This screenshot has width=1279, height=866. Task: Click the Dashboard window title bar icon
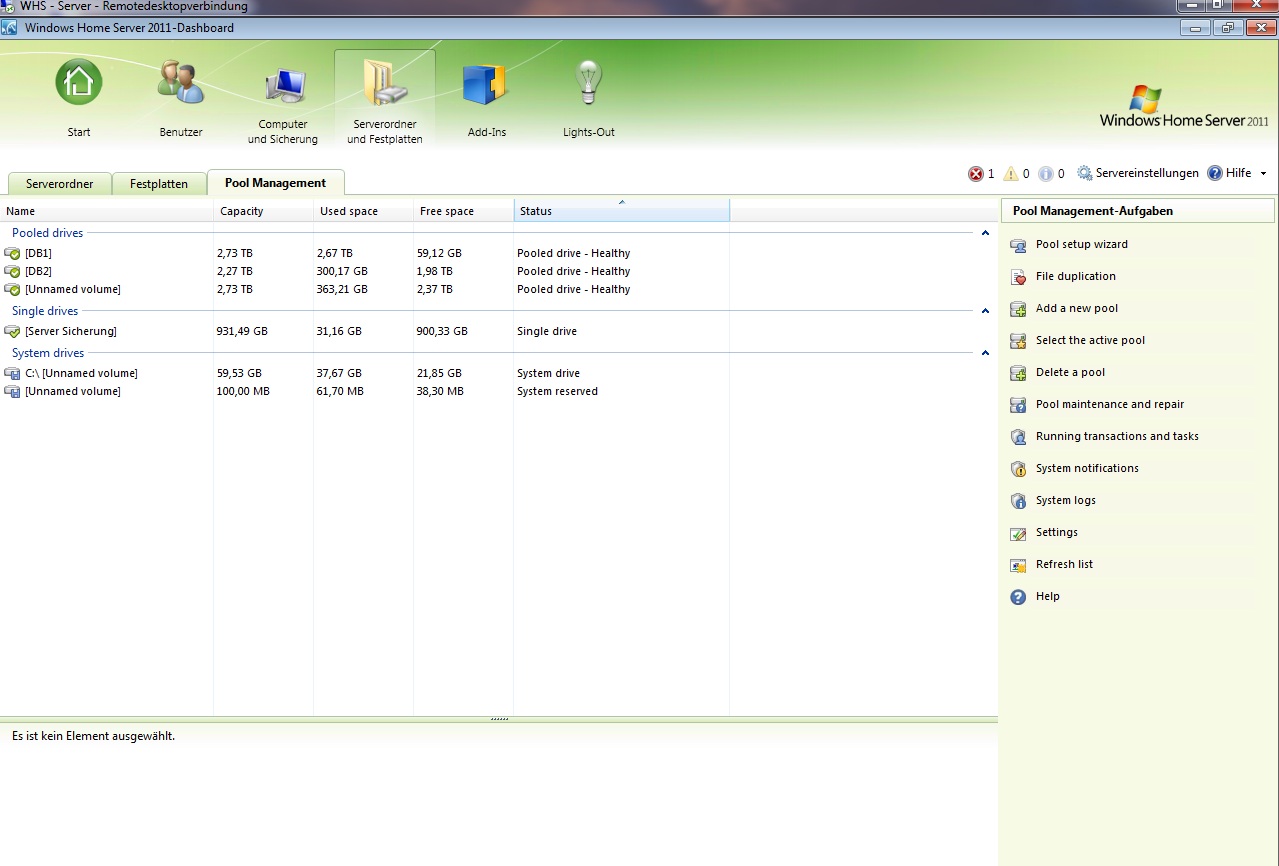point(9,28)
